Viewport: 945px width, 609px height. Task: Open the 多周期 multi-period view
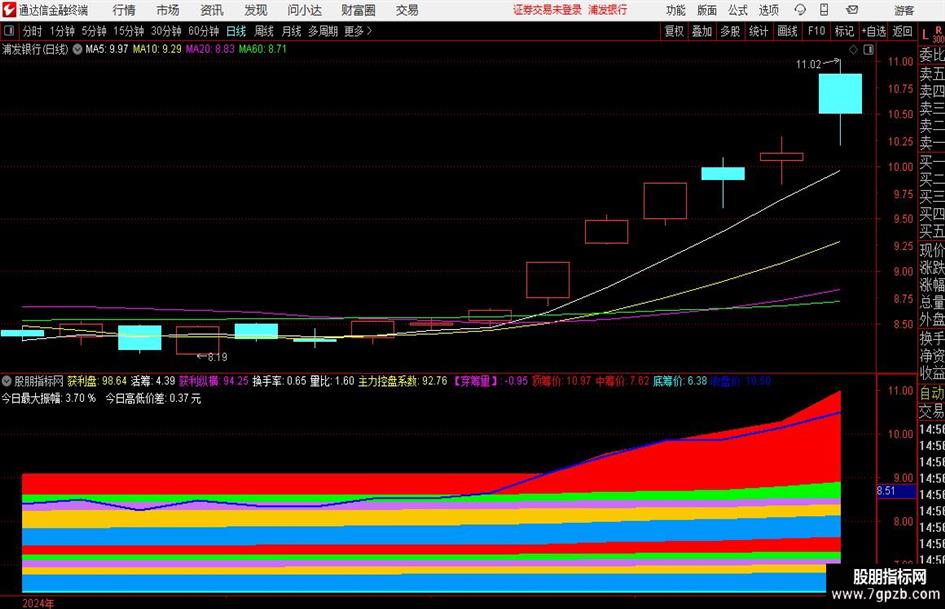(323, 31)
